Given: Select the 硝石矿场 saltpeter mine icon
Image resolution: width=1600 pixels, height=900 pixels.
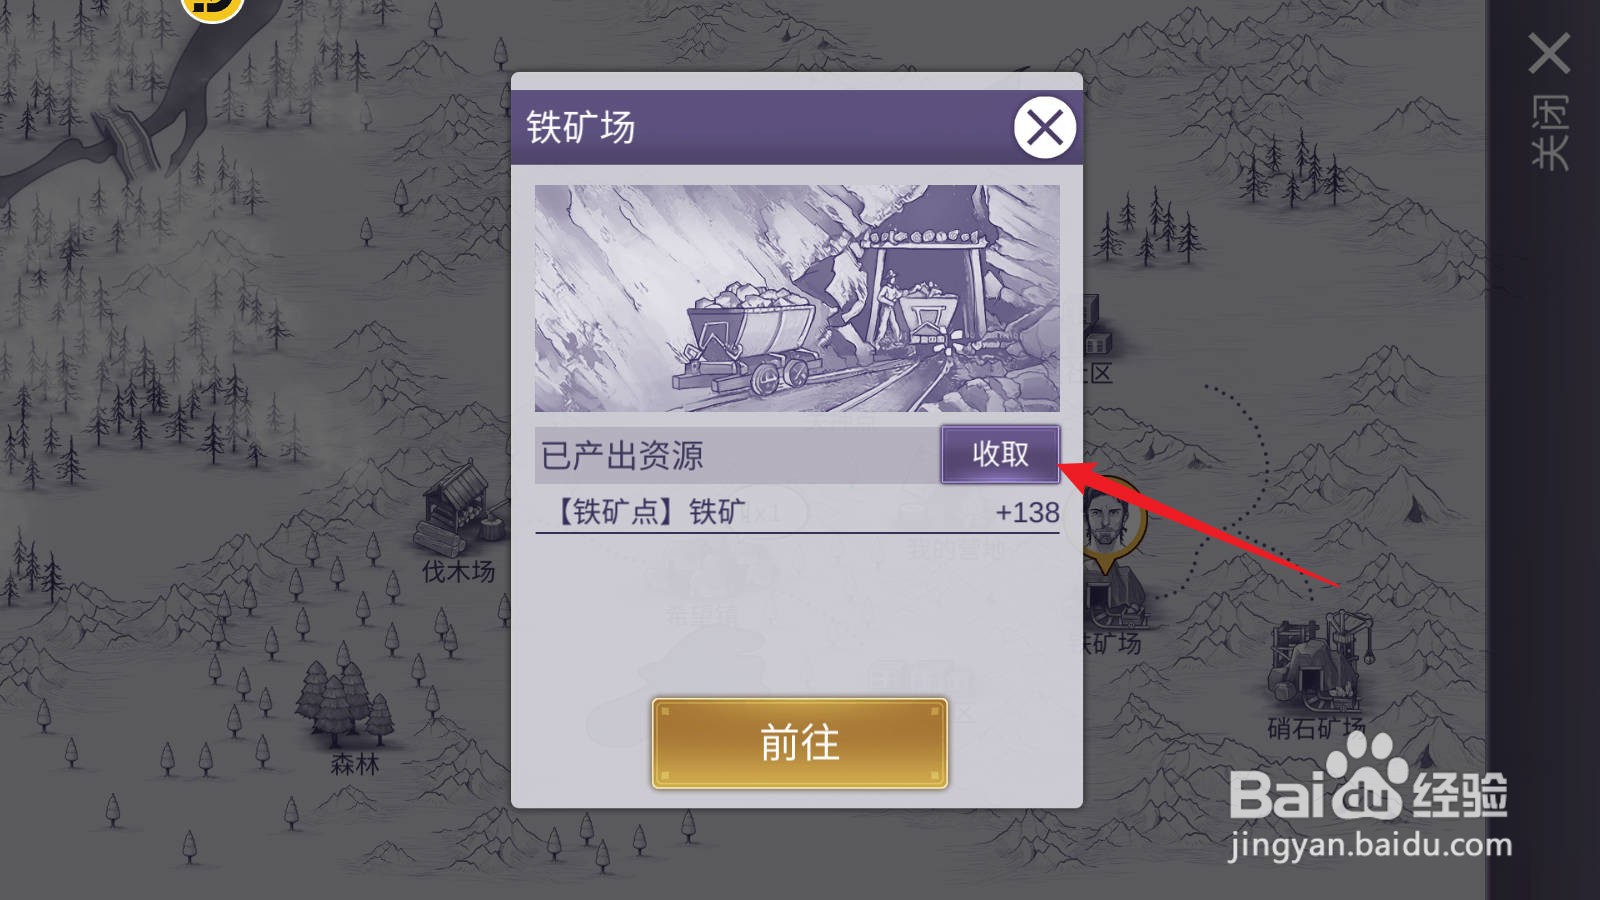Looking at the screenshot, I should tap(1320, 658).
